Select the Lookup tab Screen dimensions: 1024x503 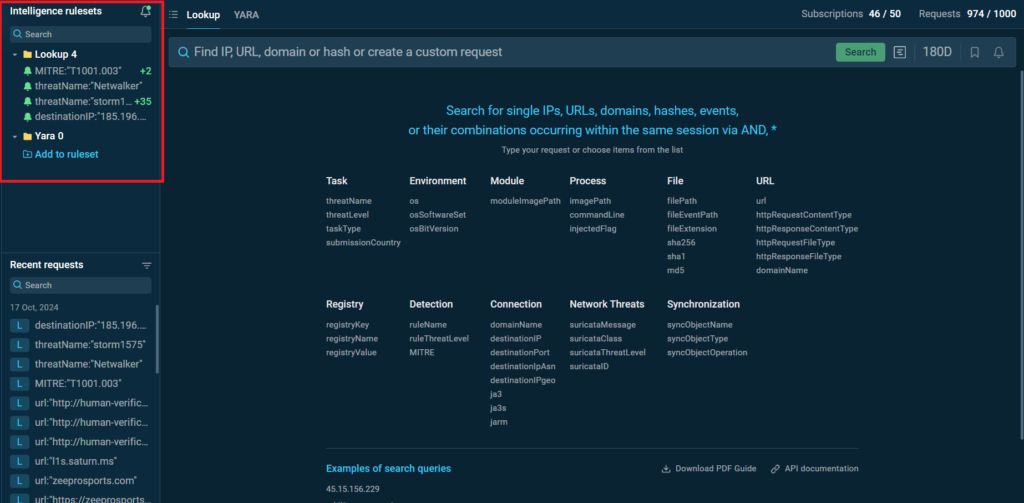(203, 15)
